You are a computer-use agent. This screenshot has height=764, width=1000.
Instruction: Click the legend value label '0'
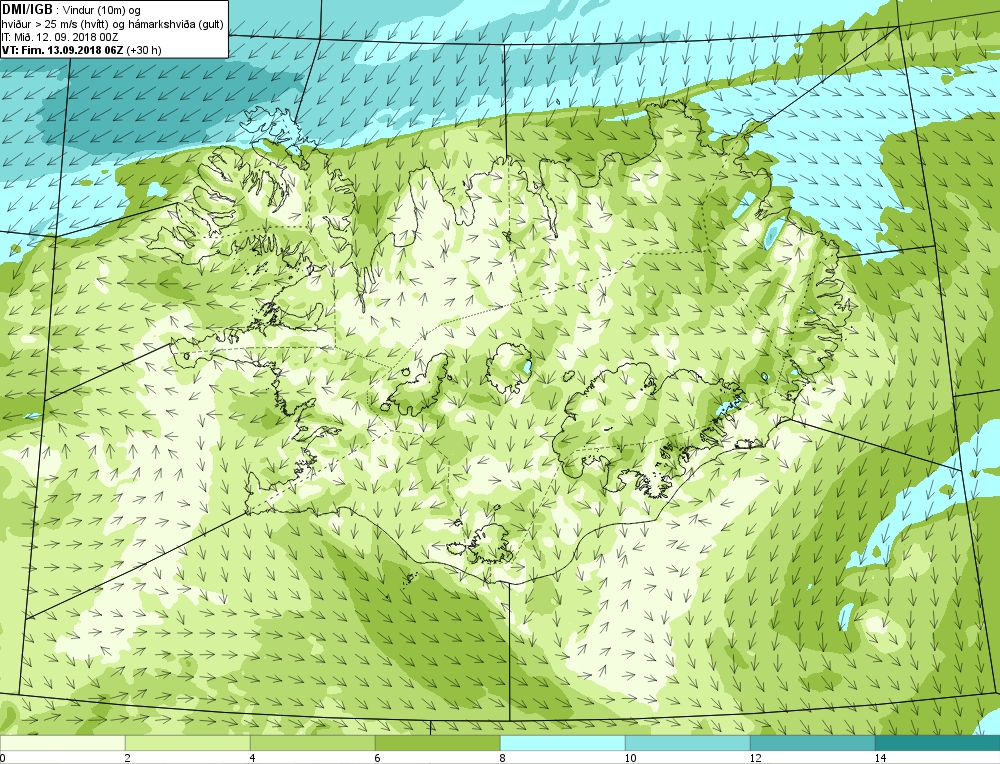pos(3,758)
